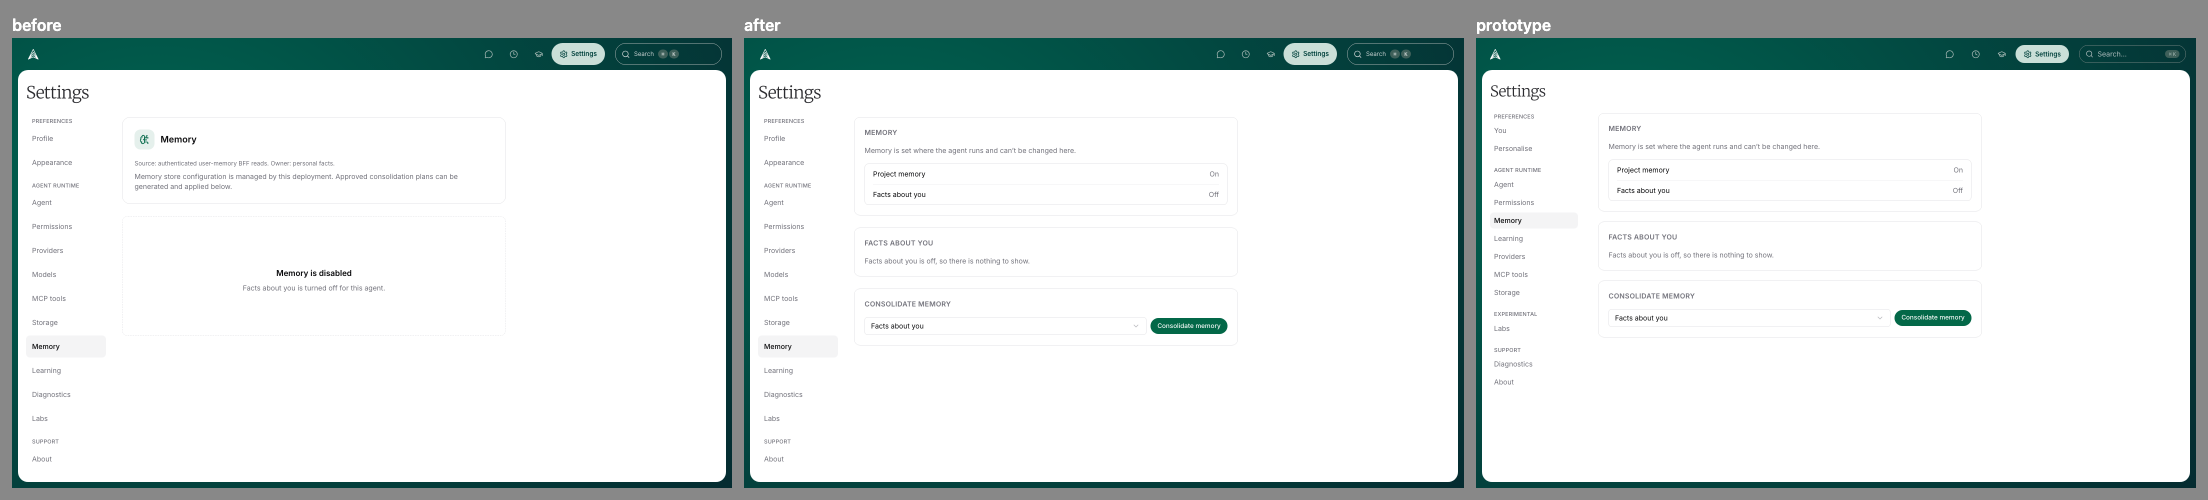The width and height of the screenshot is (2208, 500).
Task: Select Models in after panel sidebar
Action: 798,275
